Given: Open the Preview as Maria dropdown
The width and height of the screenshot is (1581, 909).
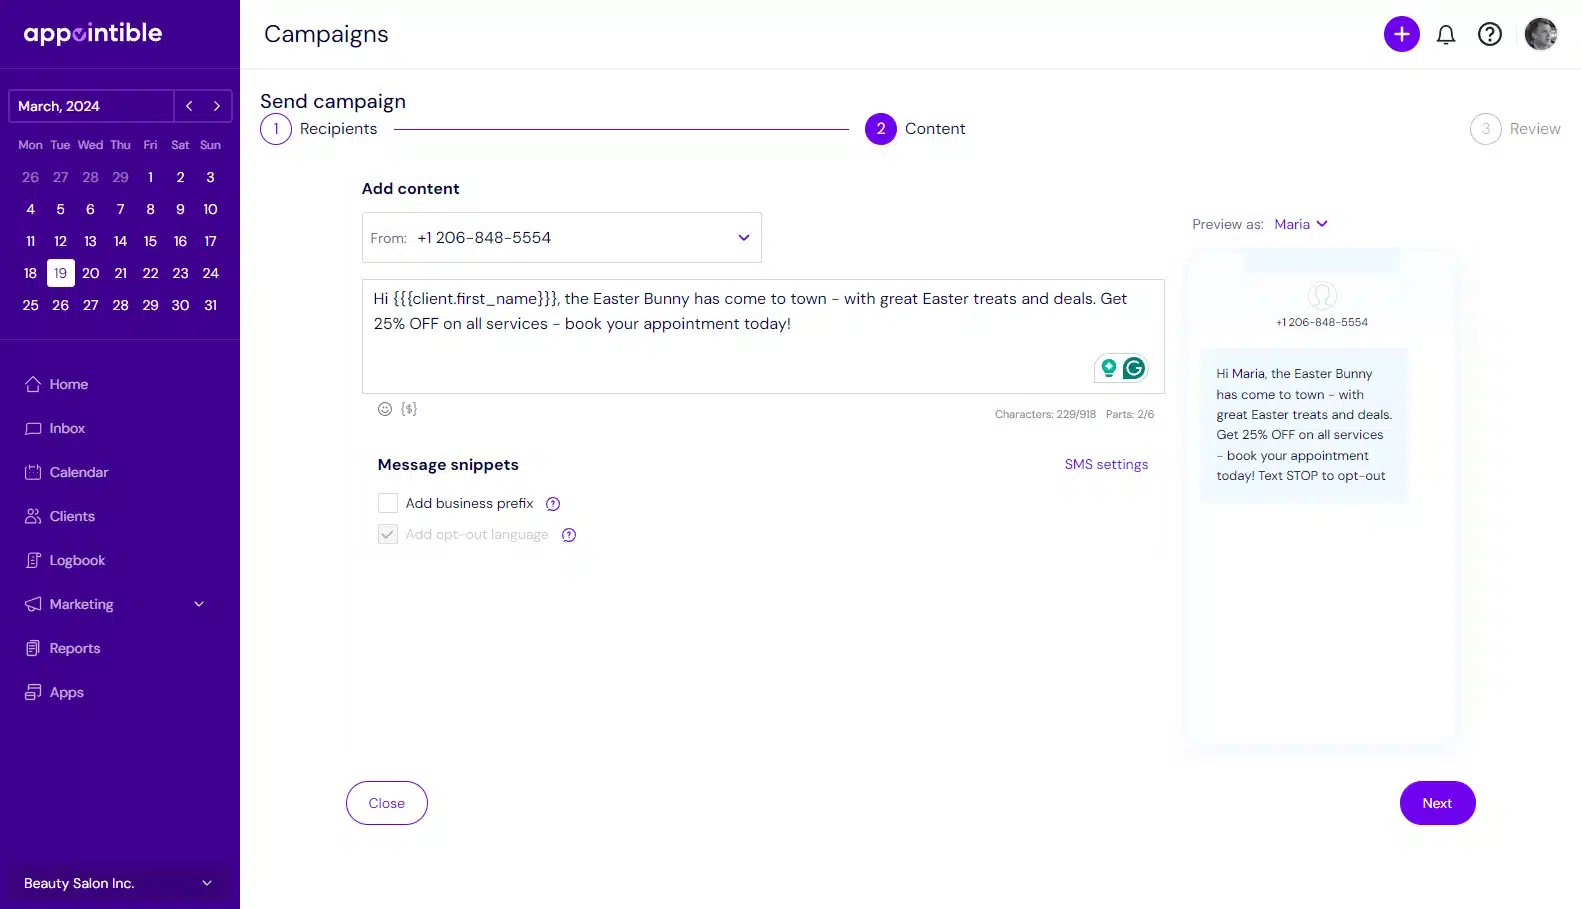Looking at the screenshot, I should coord(1301,224).
